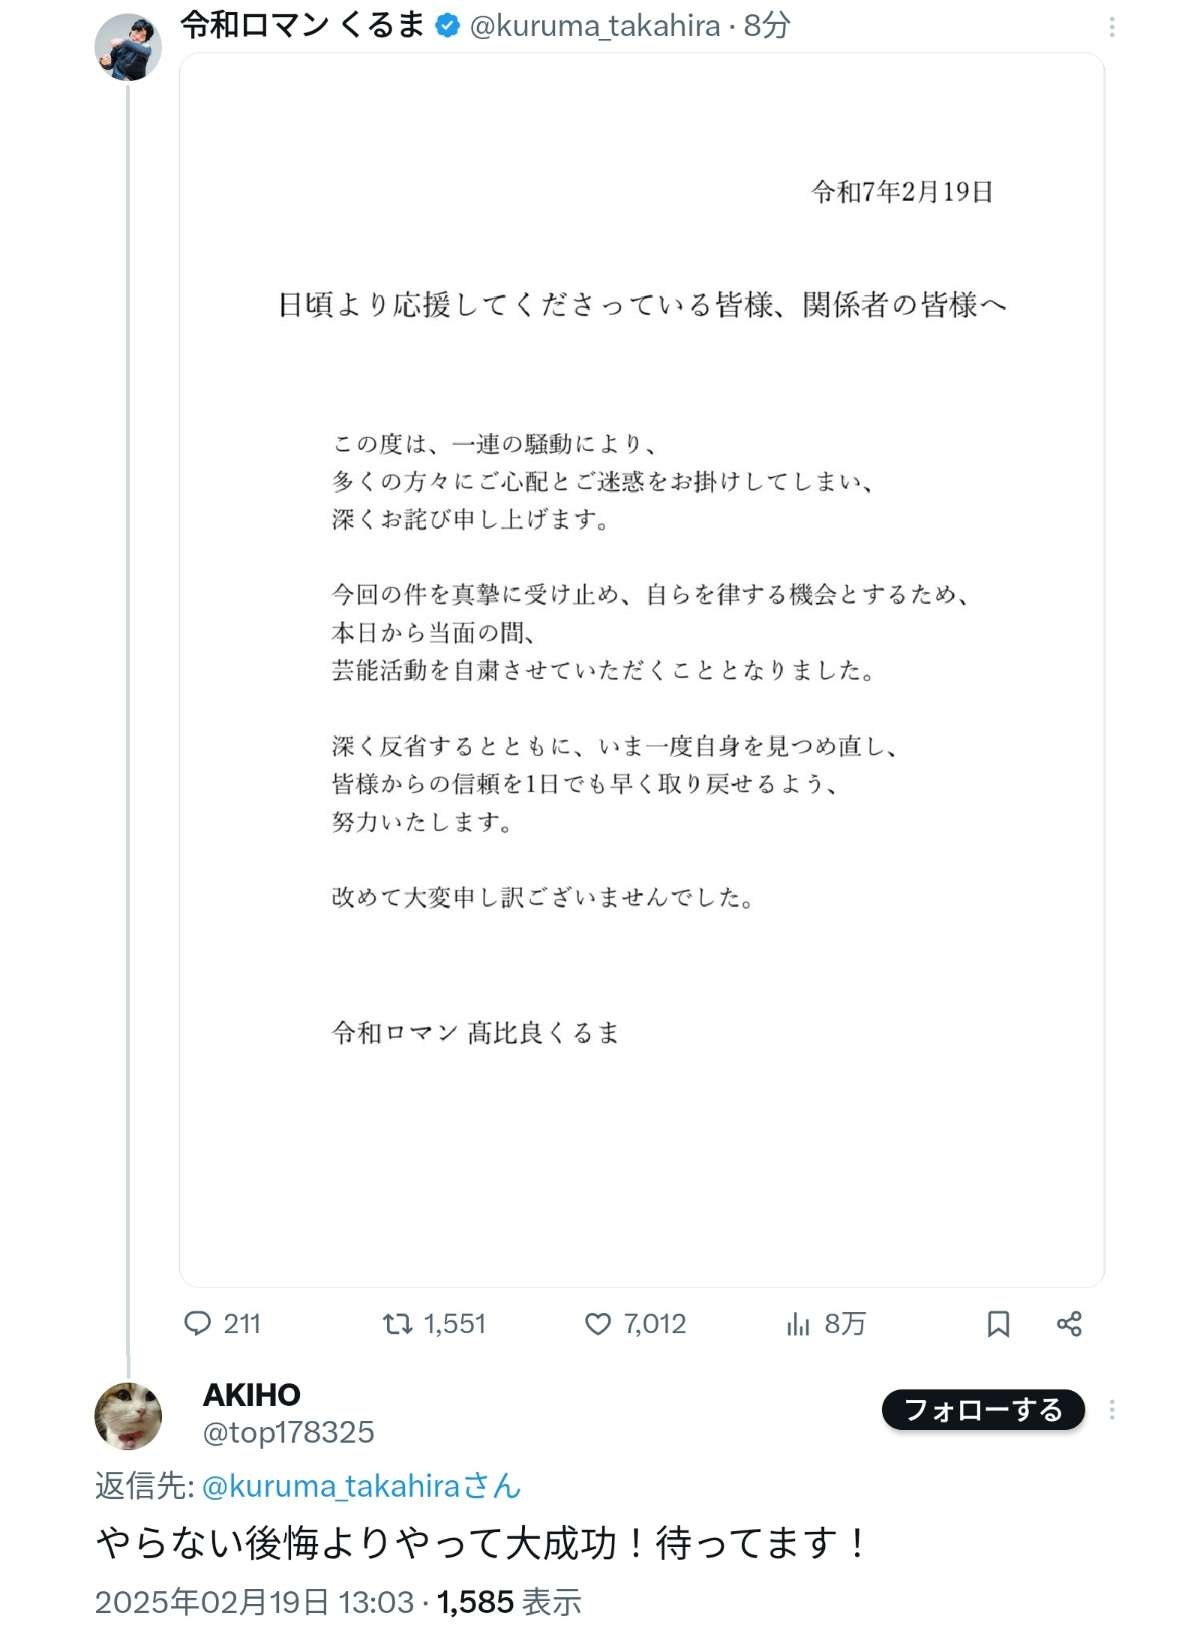
Task: Open the apology letter image attachment
Action: tap(642, 670)
